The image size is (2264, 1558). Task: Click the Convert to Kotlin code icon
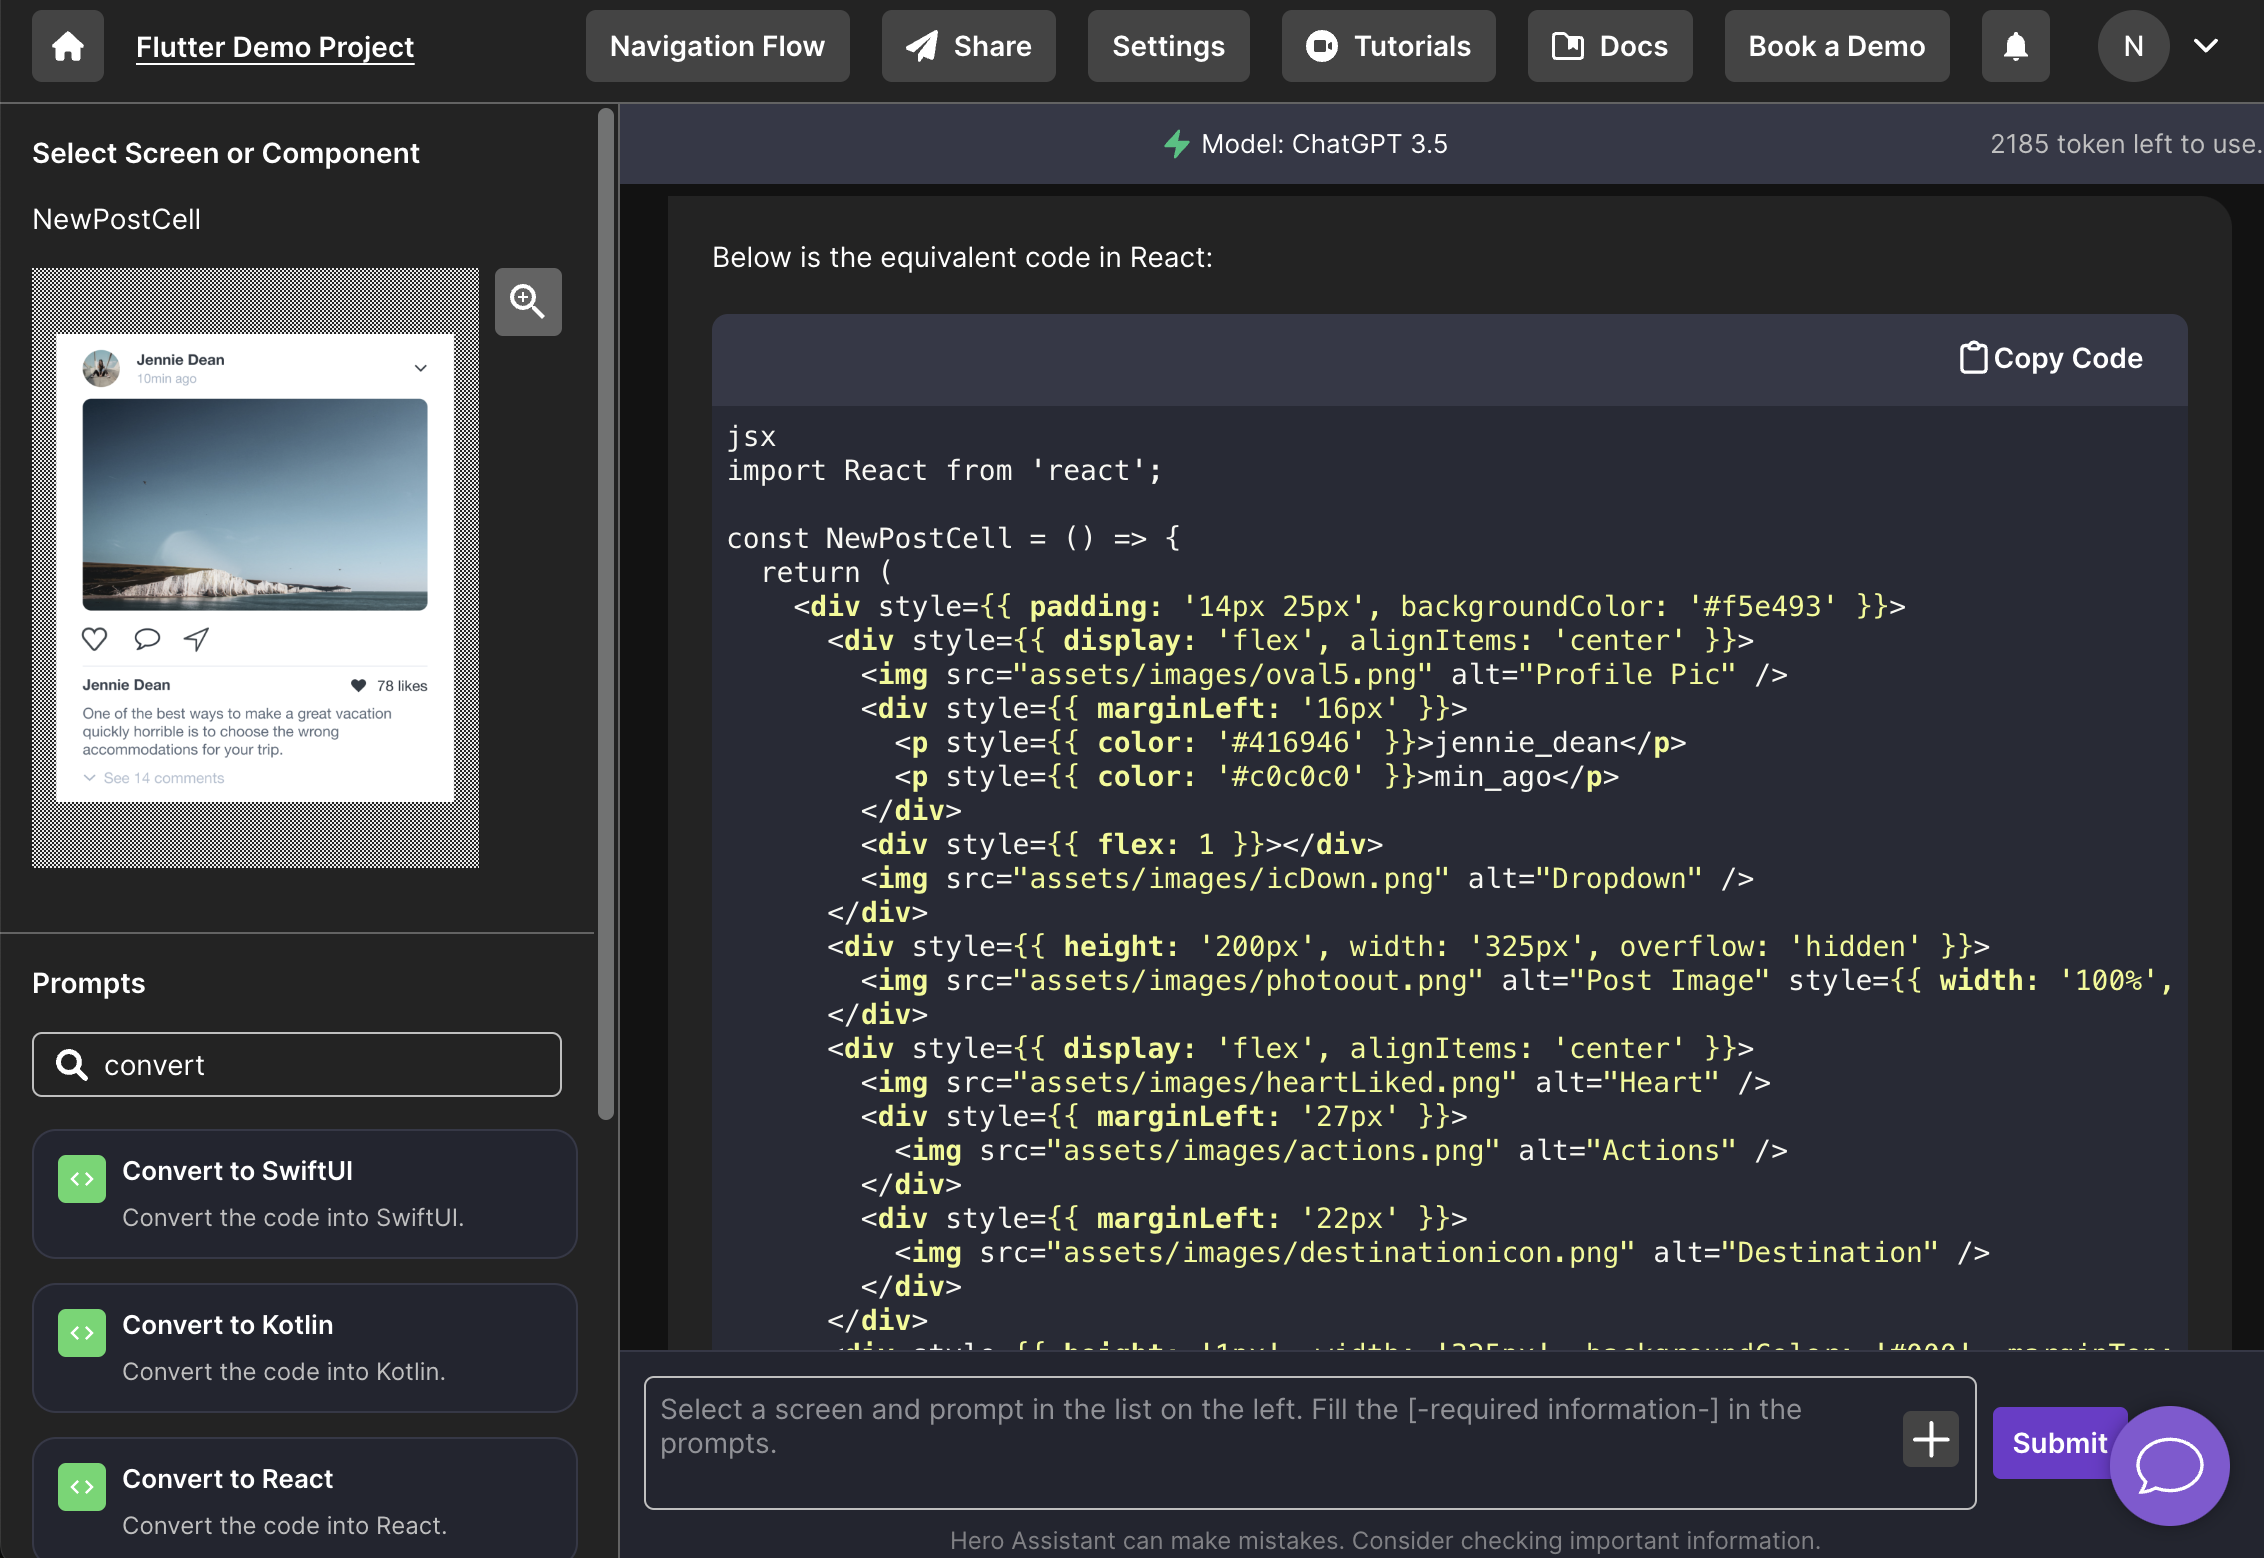coord(82,1333)
